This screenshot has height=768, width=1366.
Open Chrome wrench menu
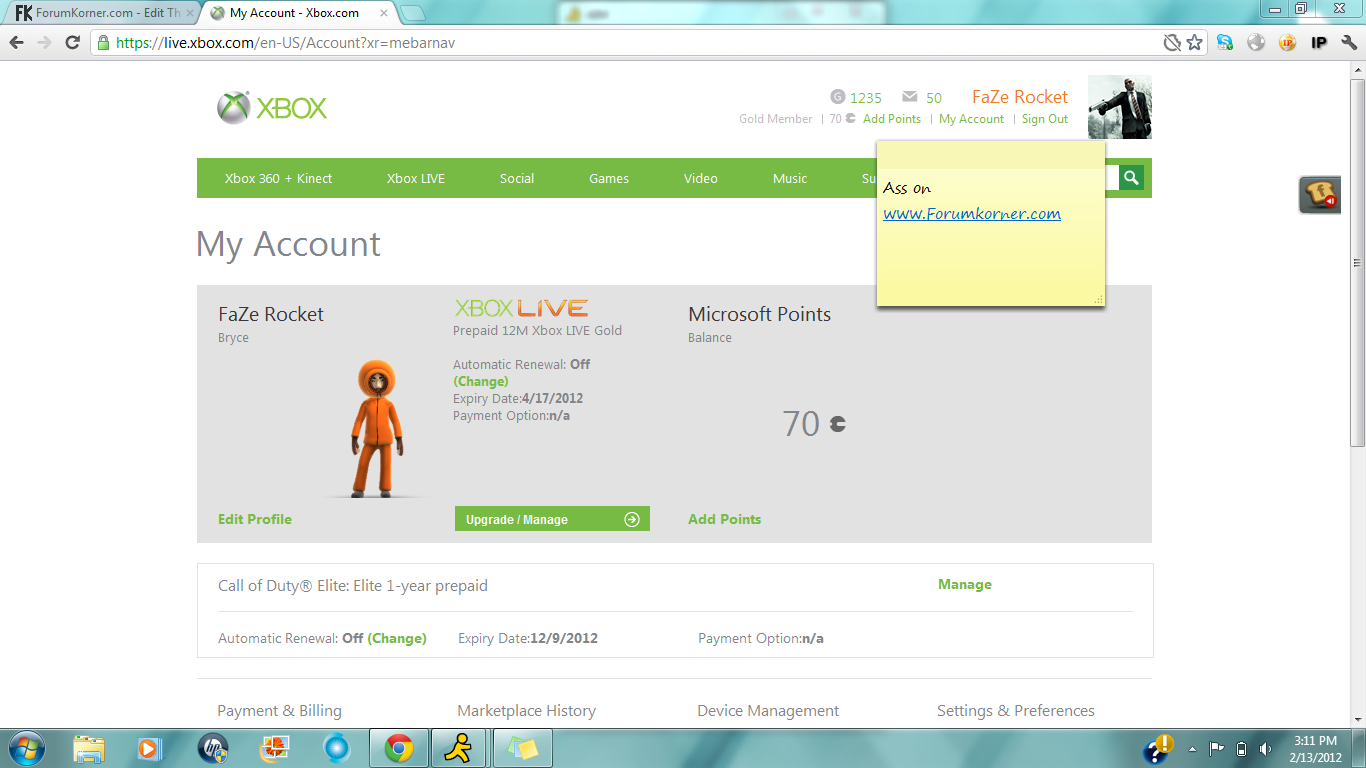[1349, 43]
